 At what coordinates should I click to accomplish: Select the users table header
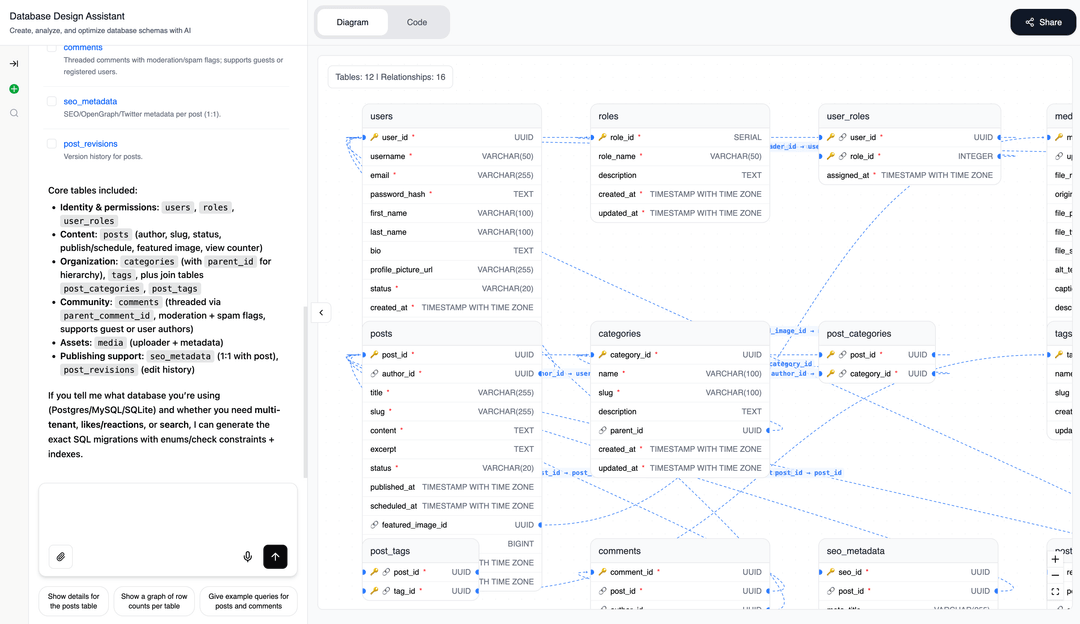(452, 116)
